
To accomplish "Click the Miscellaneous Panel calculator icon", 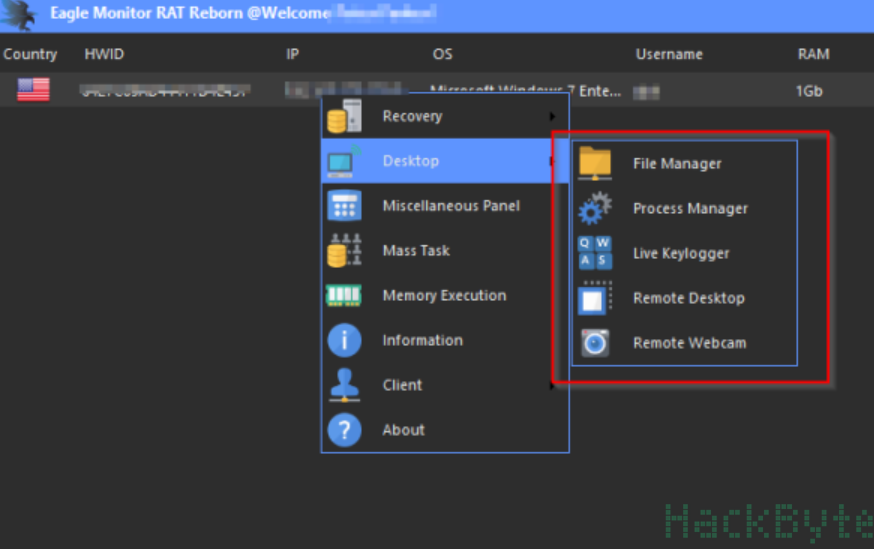I will click(344, 206).
